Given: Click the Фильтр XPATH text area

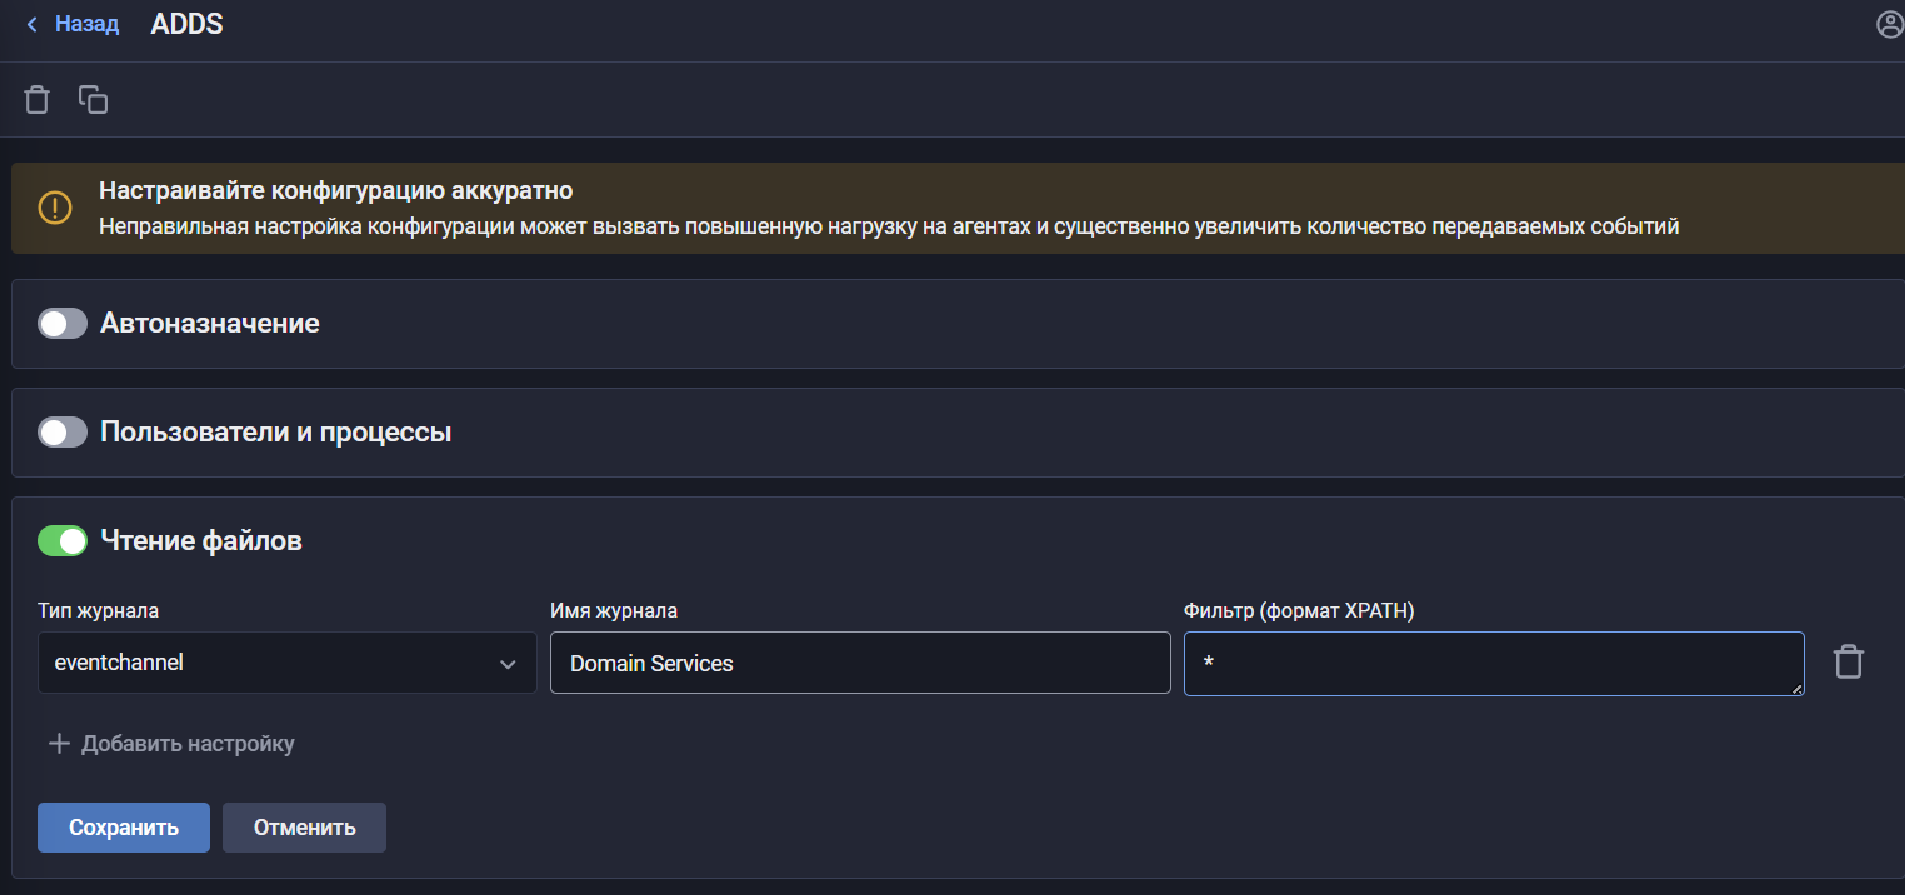Looking at the screenshot, I should tap(1494, 663).
